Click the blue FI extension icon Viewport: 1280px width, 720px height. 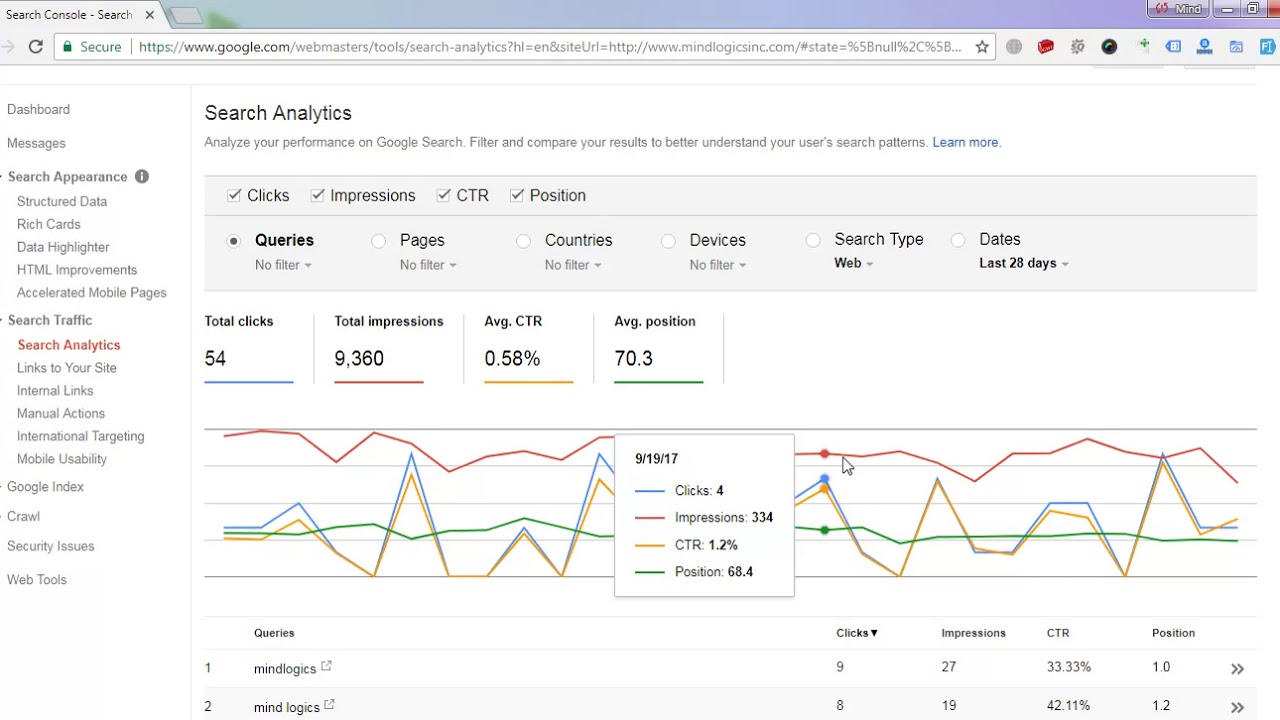(1268, 47)
